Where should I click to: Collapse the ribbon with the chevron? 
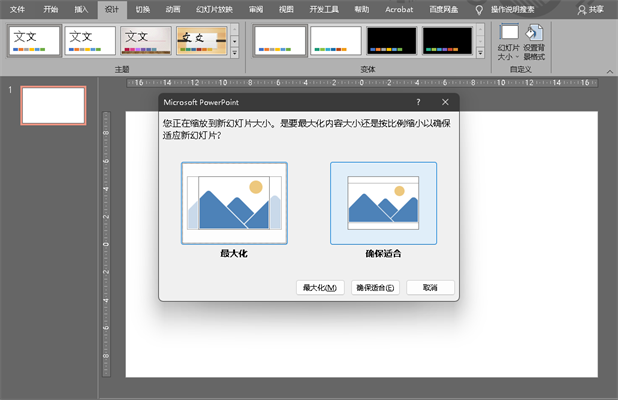[x=609, y=72]
